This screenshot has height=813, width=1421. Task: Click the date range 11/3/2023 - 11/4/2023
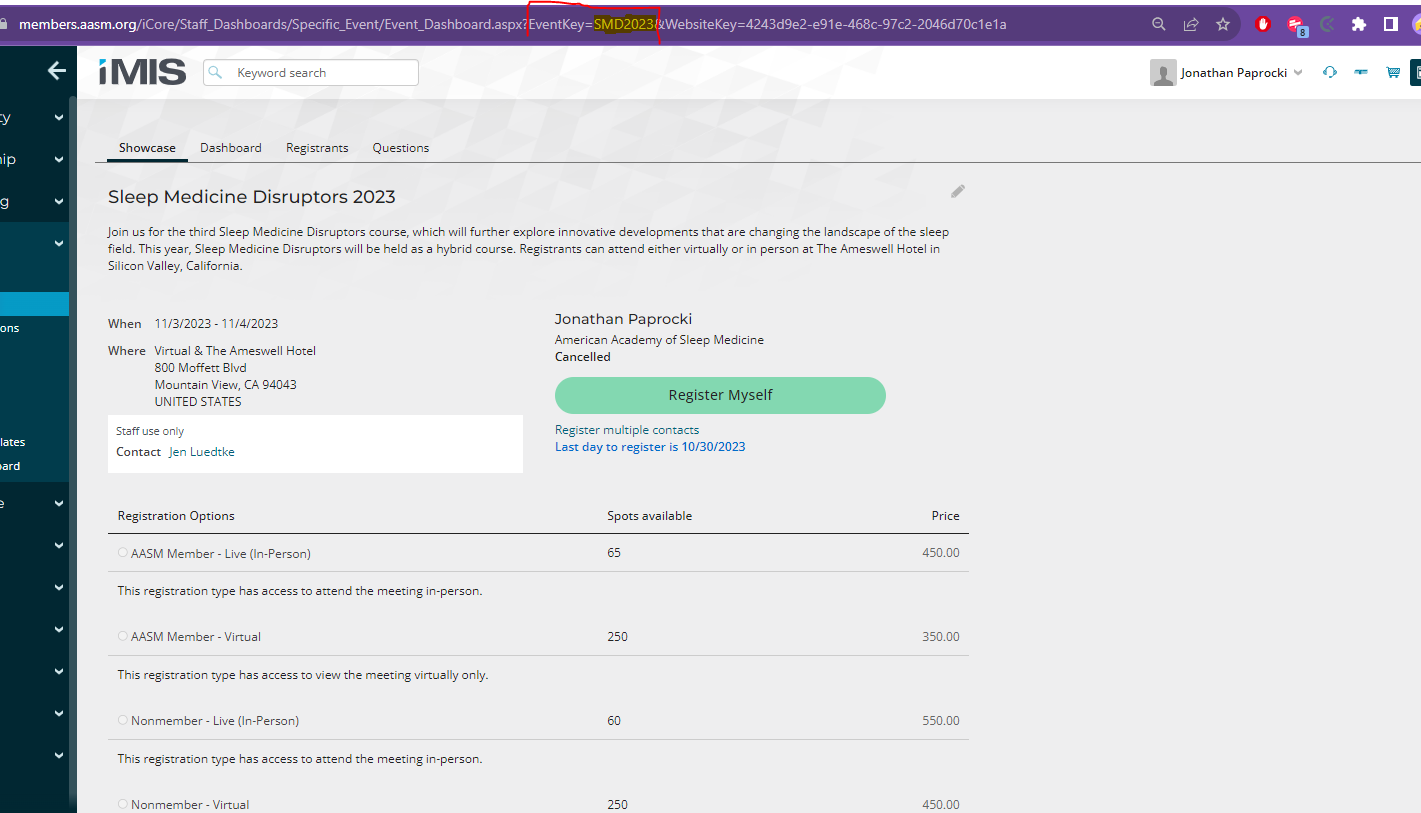pos(216,324)
